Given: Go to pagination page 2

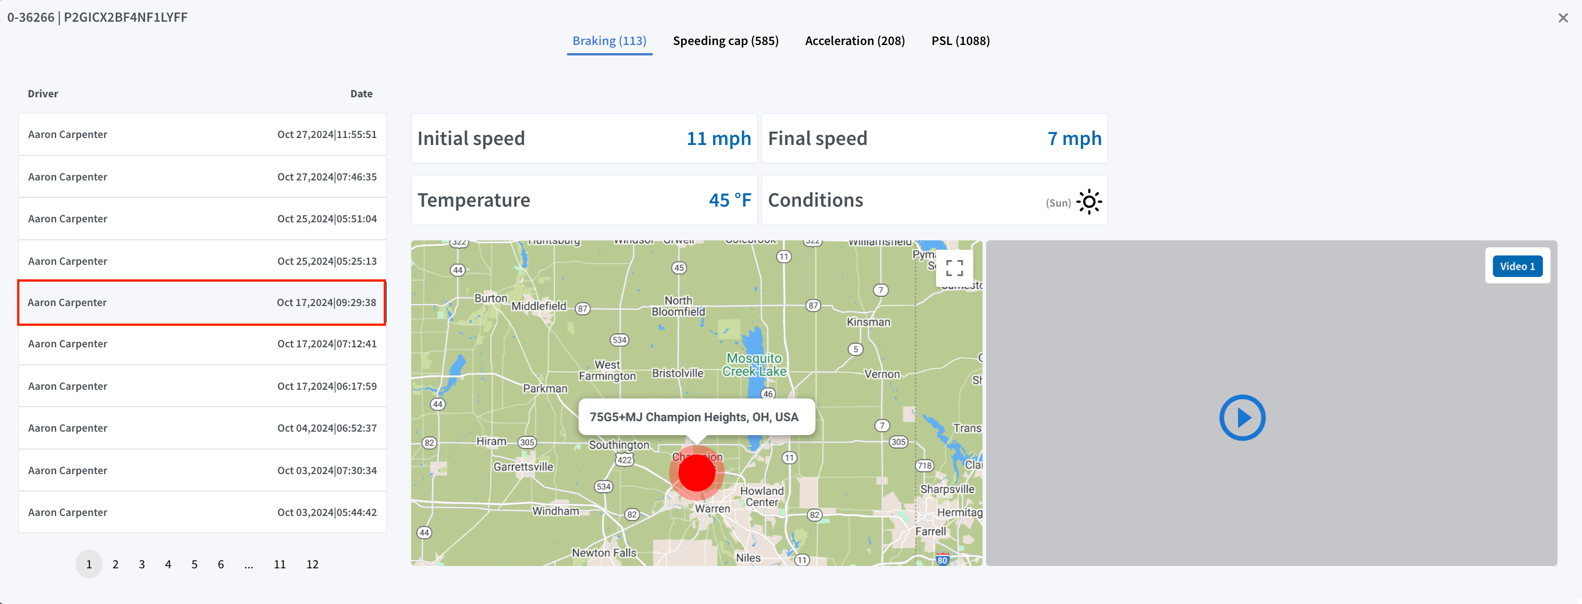Looking at the screenshot, I should click(x=116, y=564).
